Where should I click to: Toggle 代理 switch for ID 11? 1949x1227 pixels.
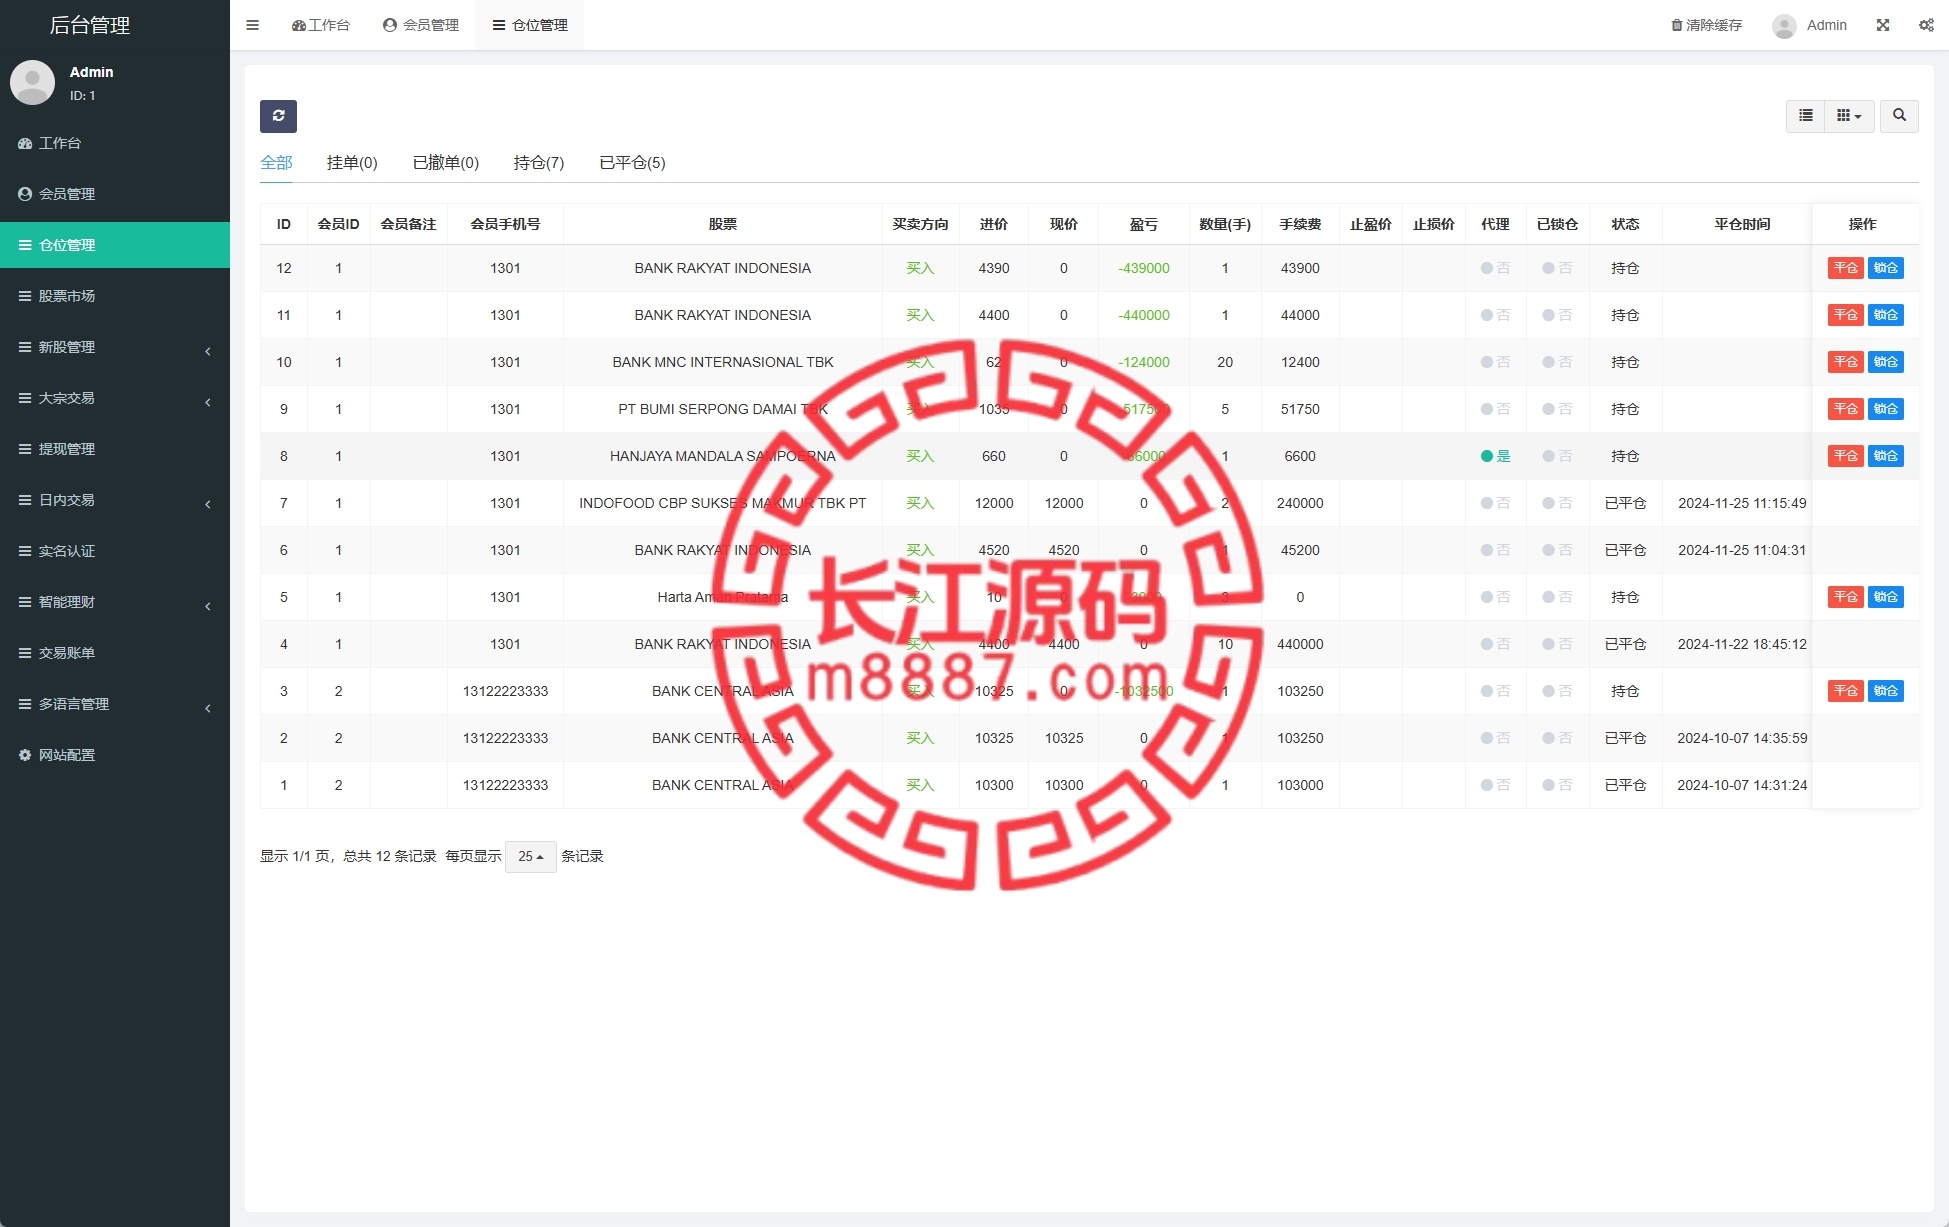1495,315
